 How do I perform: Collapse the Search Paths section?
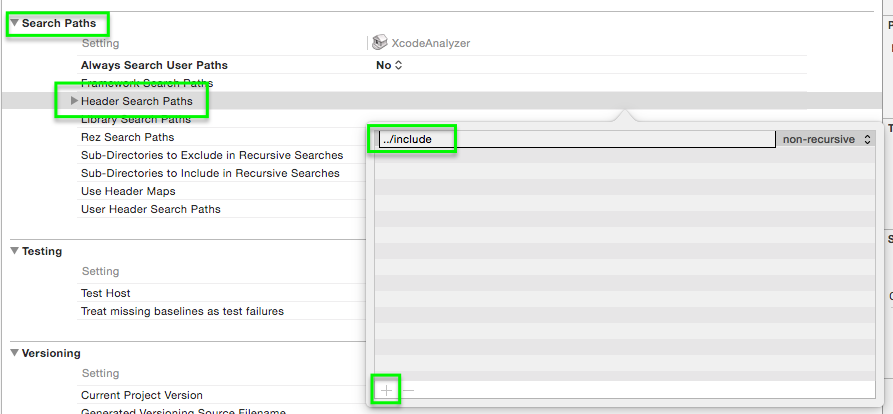click(15, 22)
